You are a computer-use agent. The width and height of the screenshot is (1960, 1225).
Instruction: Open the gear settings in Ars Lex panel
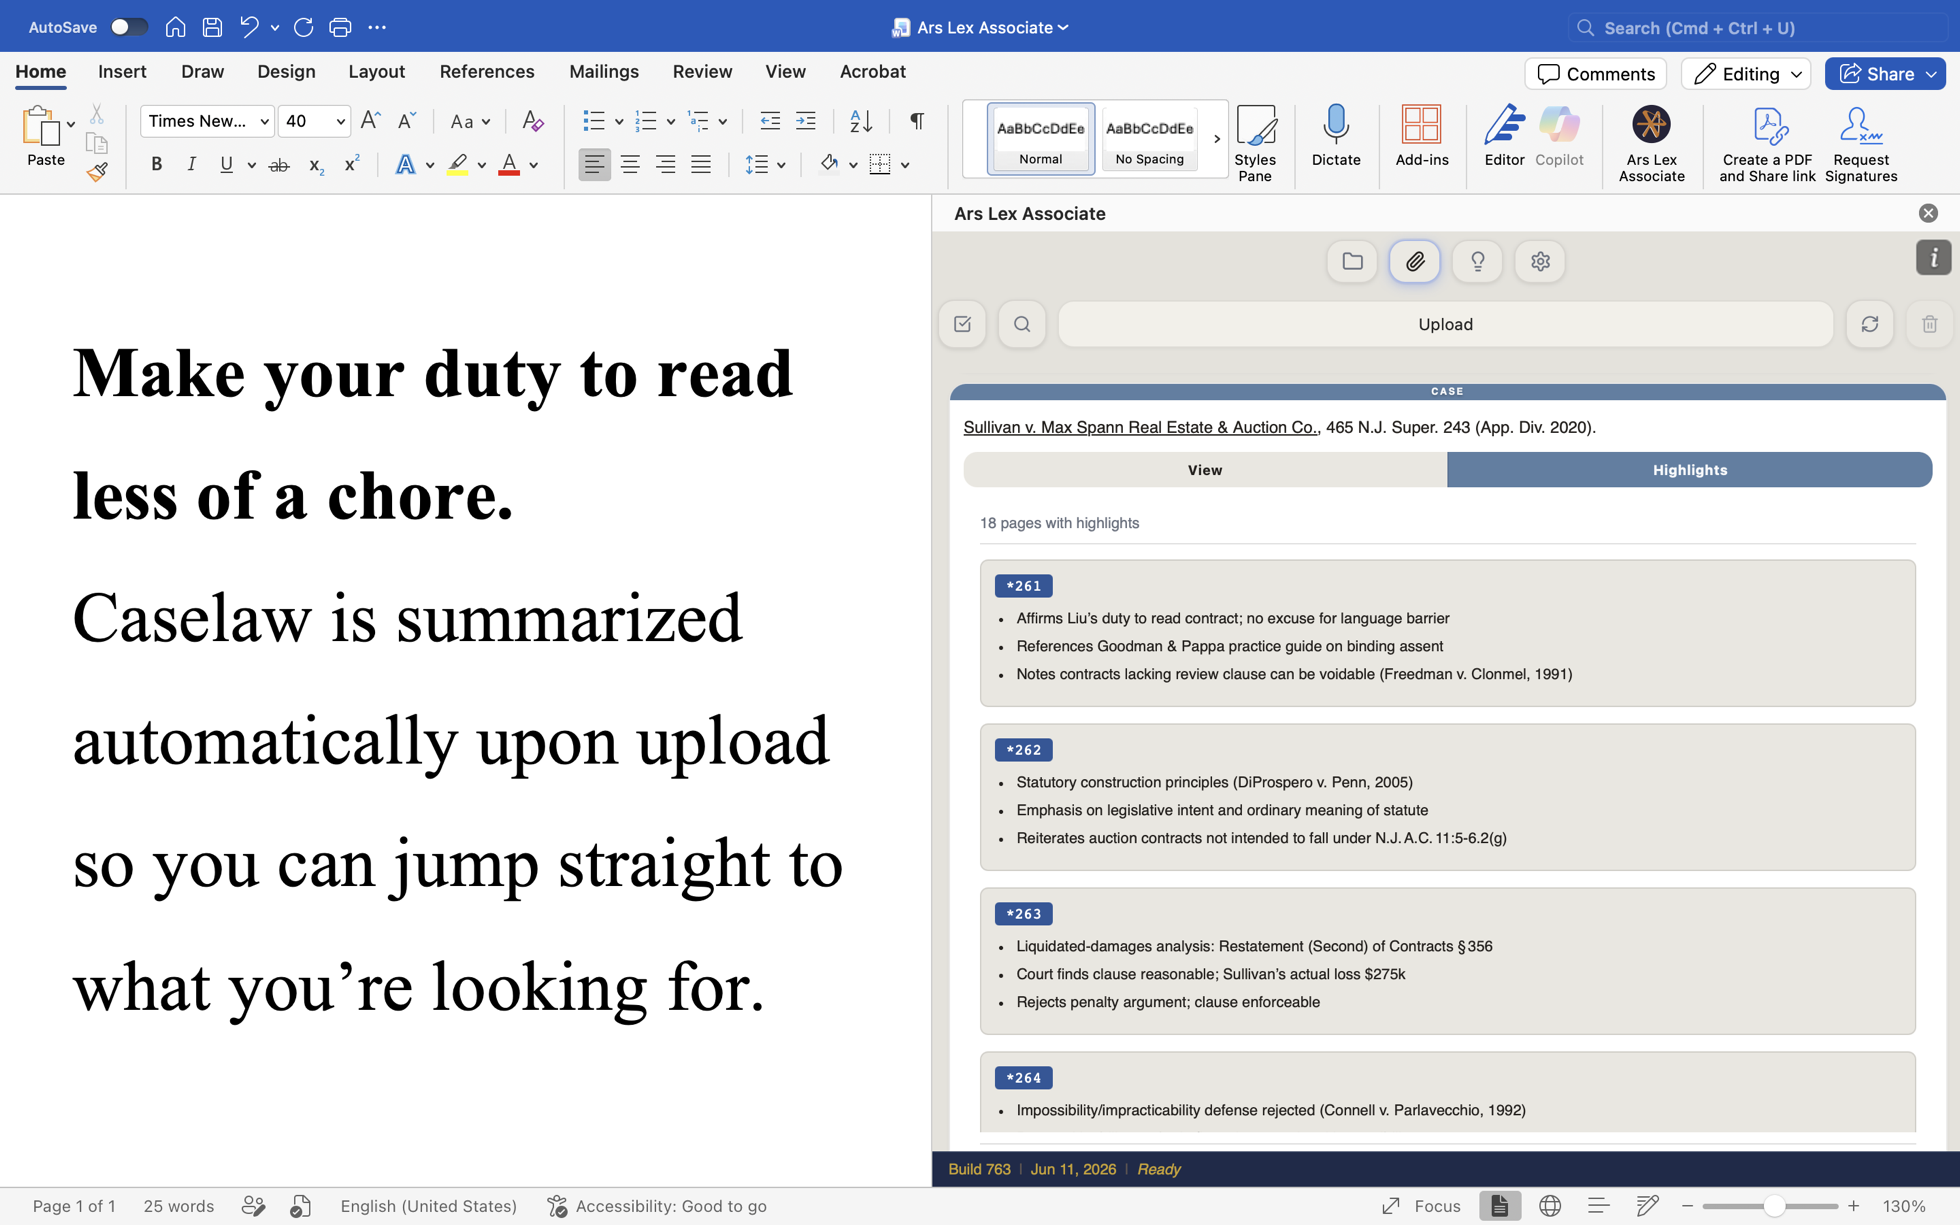[x=1540, y=262]
